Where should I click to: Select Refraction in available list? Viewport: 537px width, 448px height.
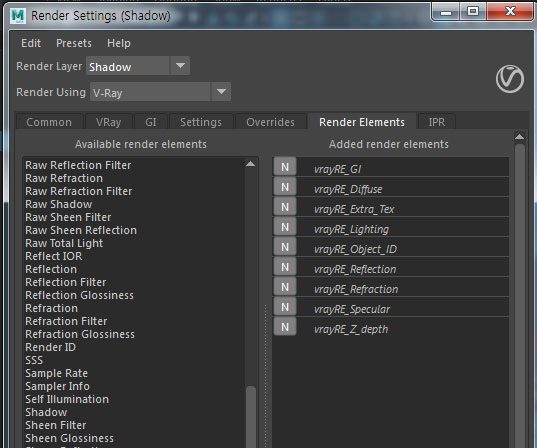pos(51,308)
